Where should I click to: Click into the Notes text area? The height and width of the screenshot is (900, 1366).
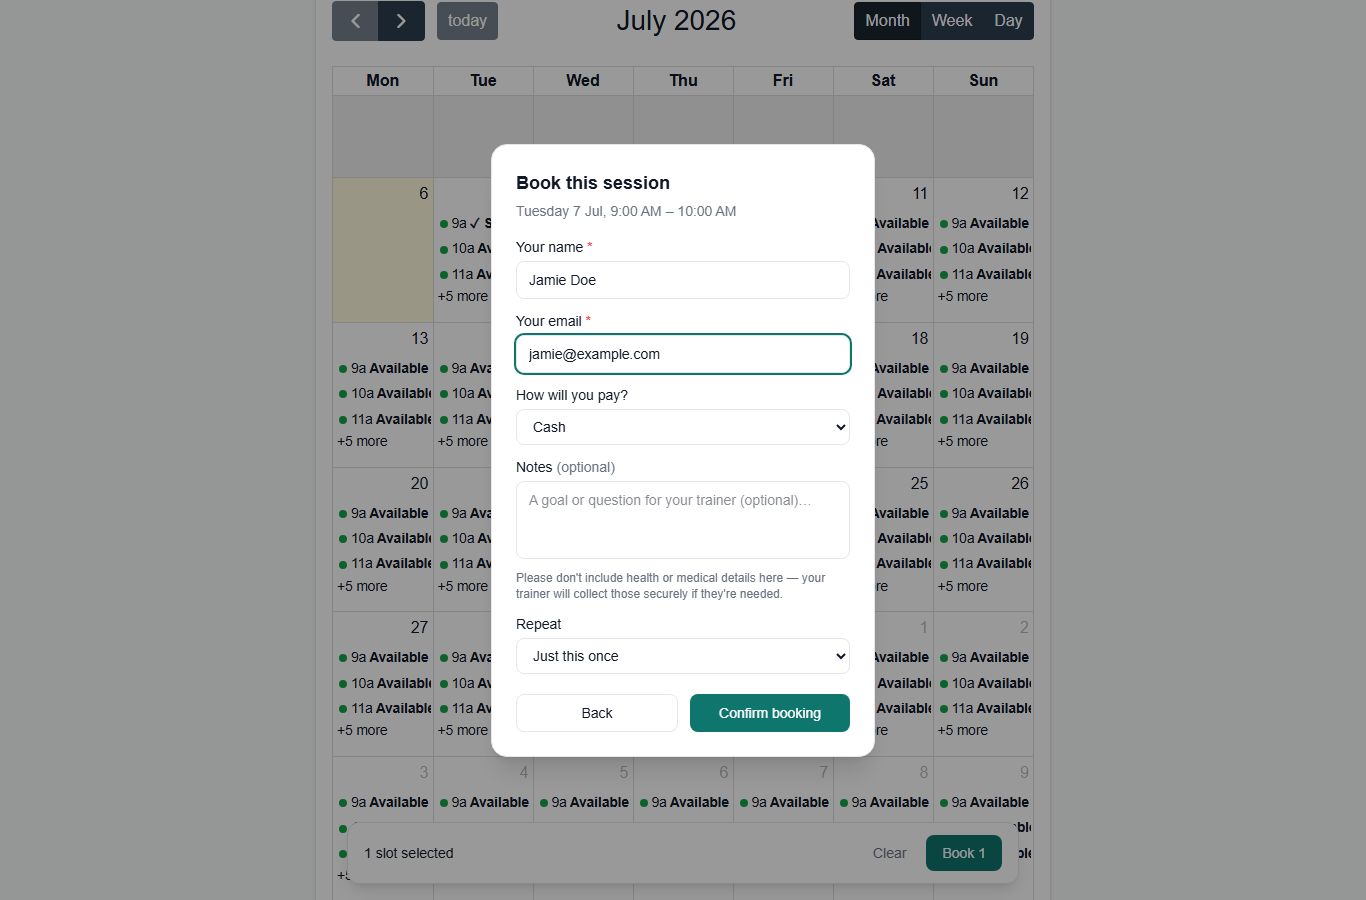pos(683,520)
